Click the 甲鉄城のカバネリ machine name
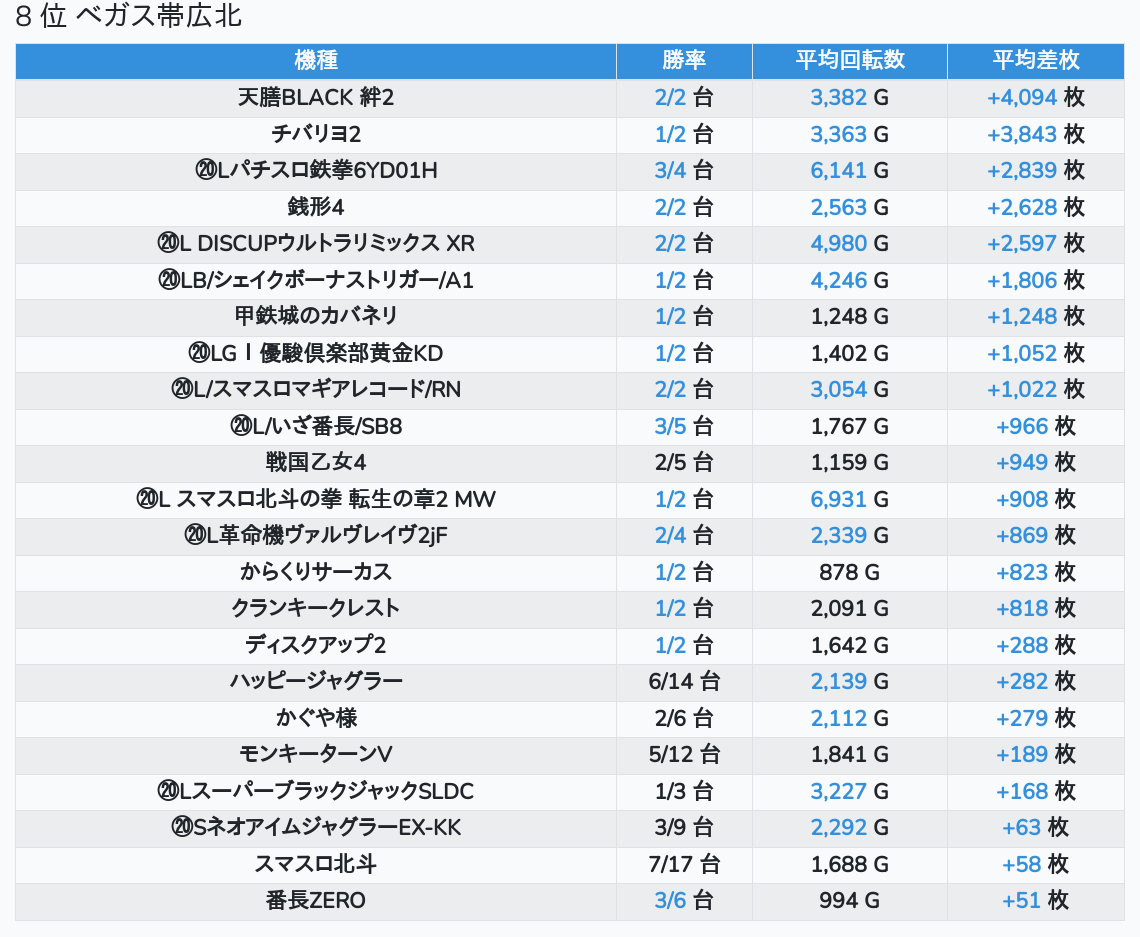 point(316,316)
